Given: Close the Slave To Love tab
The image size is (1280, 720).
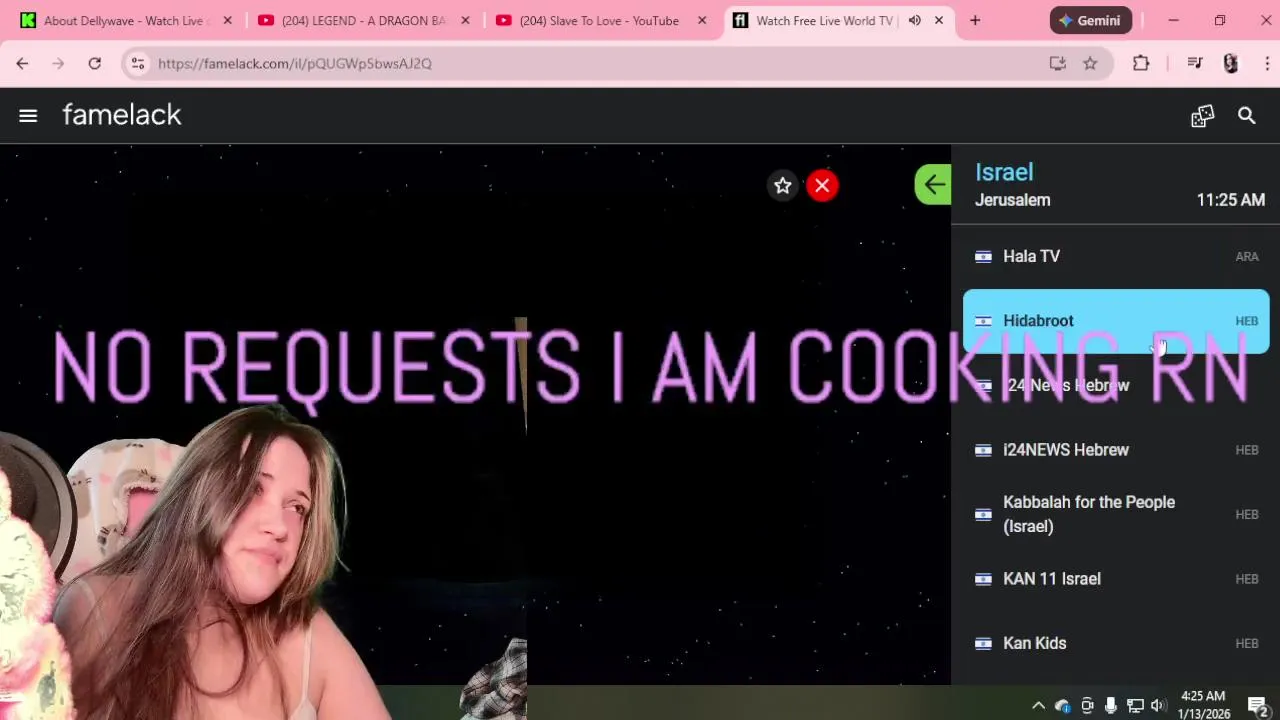Looking at the screenshot, I should pyautogui.click(x=702, y=20).
